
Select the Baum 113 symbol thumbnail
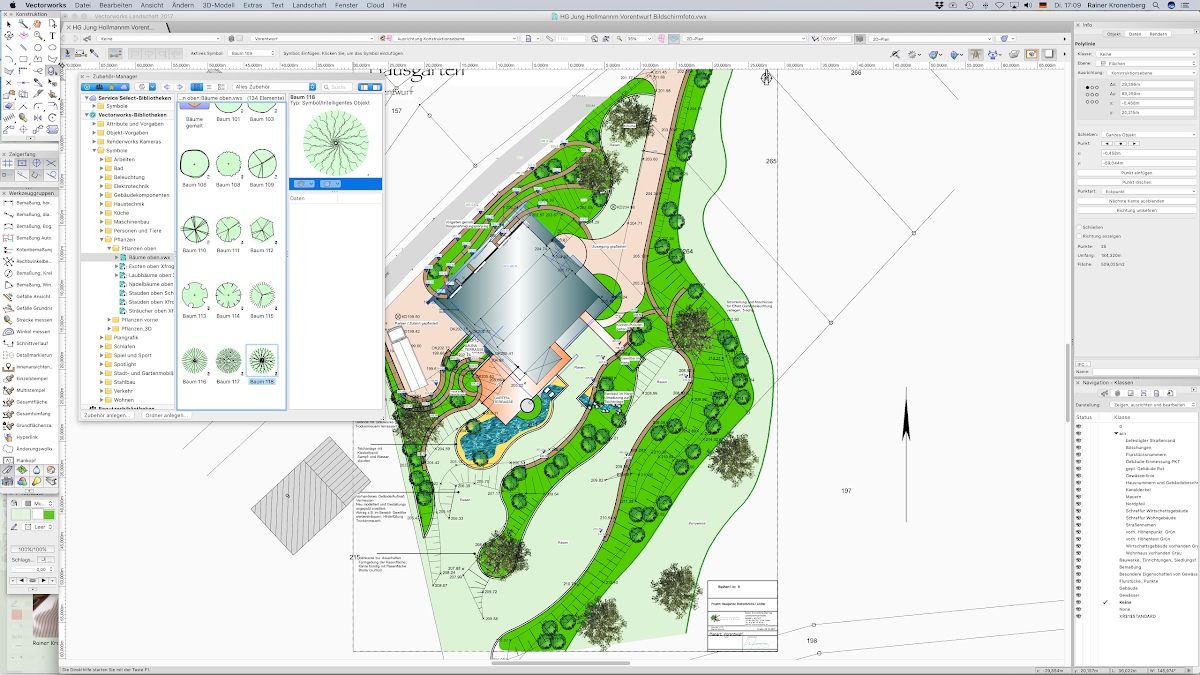click(195, 295)
